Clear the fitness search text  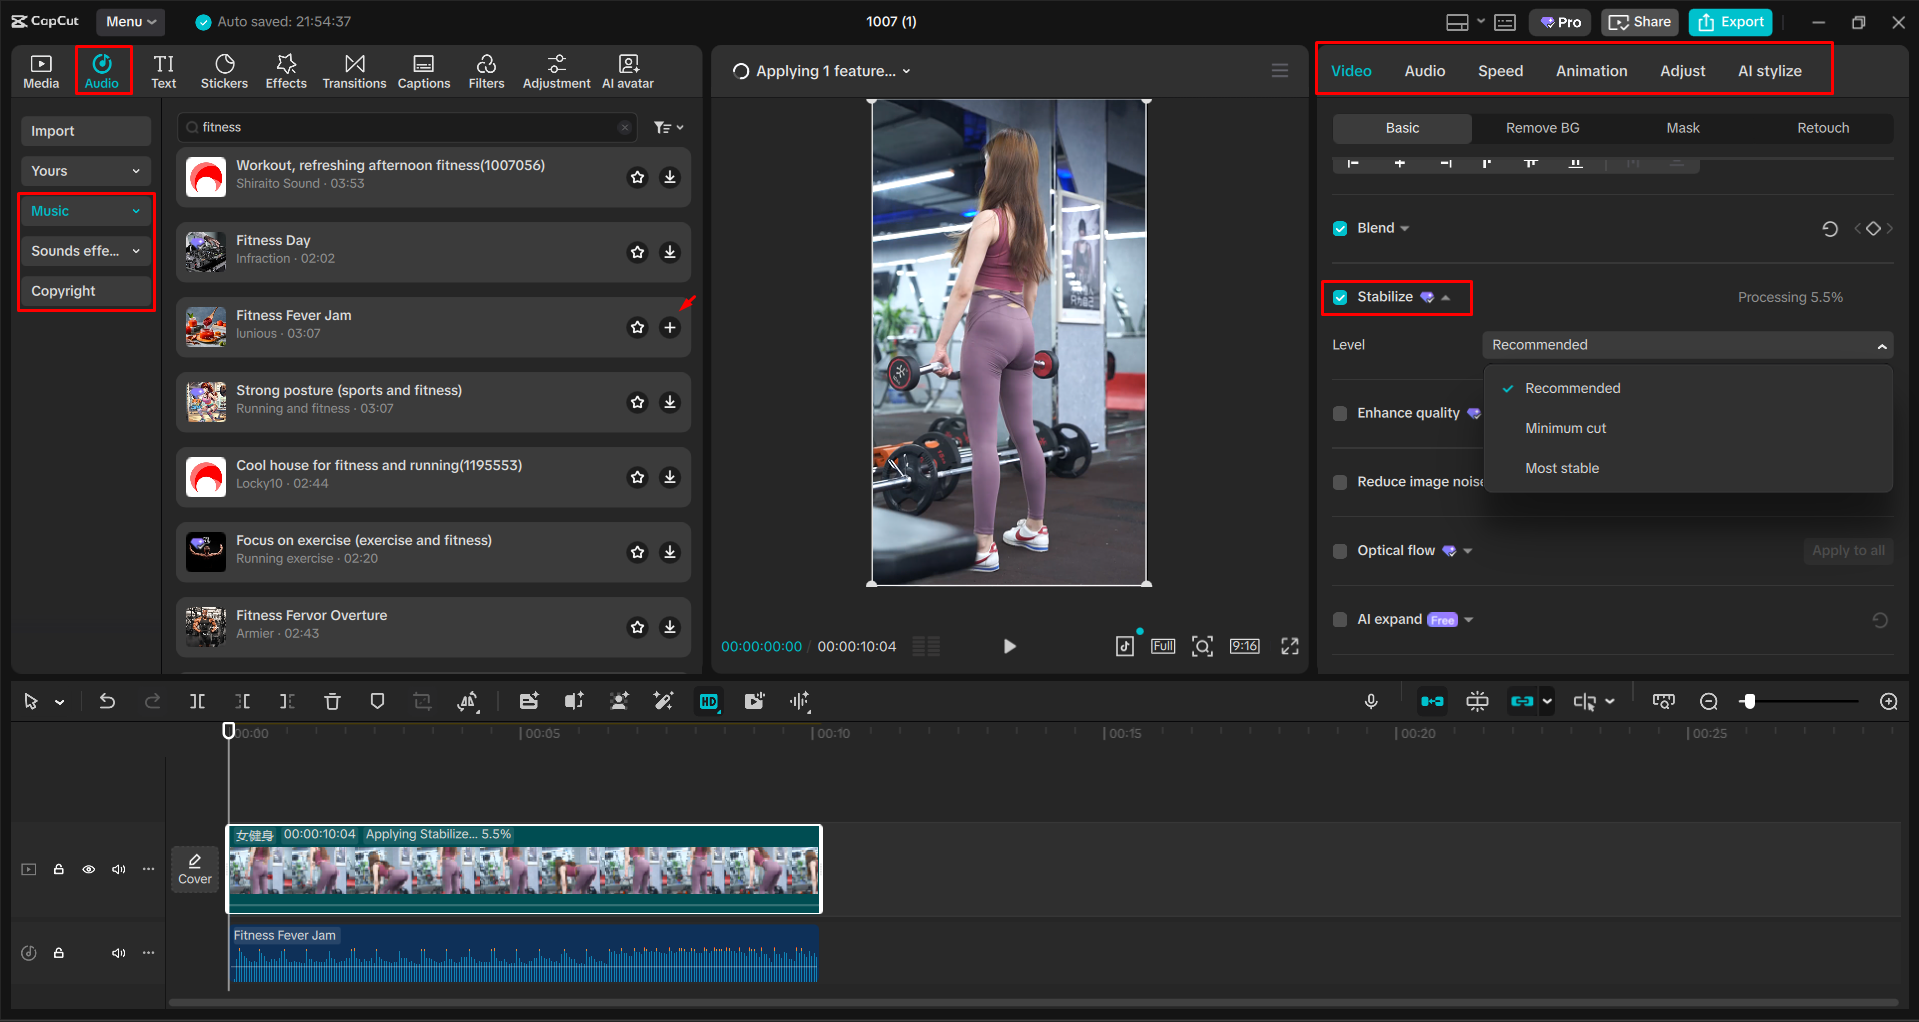coord(625,127)
